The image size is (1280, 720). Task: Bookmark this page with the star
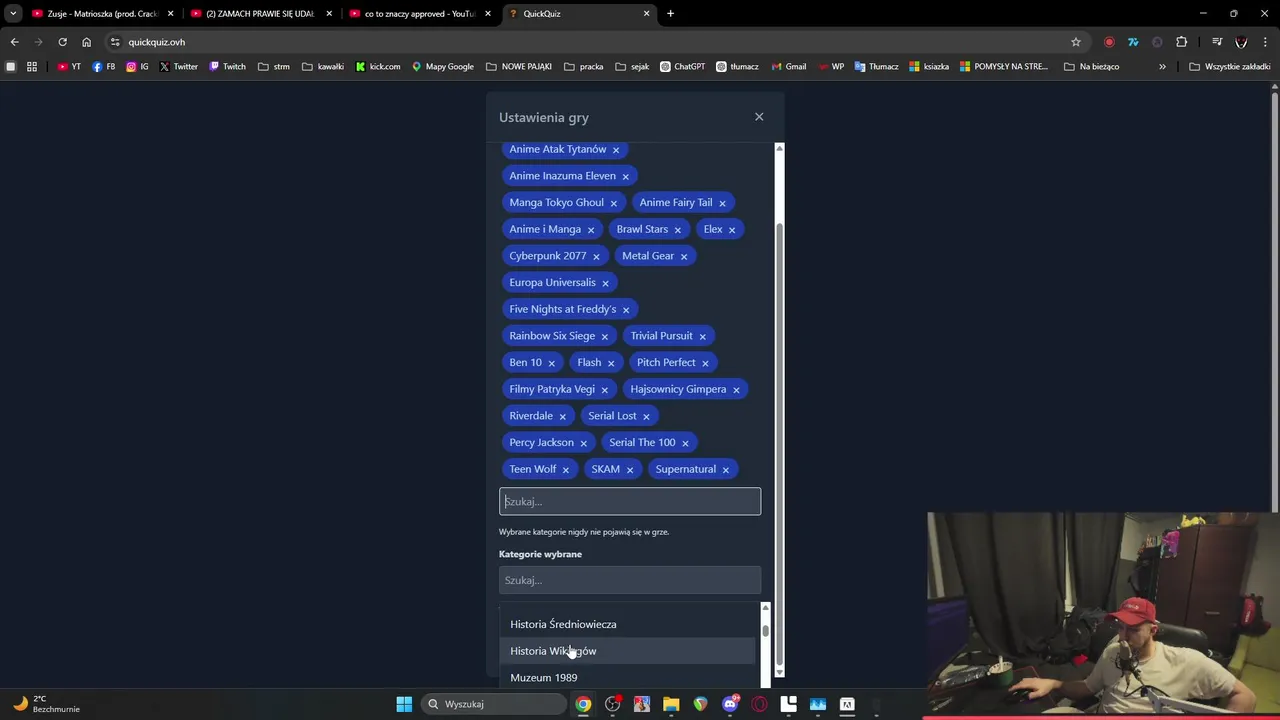pos(1076,42)
